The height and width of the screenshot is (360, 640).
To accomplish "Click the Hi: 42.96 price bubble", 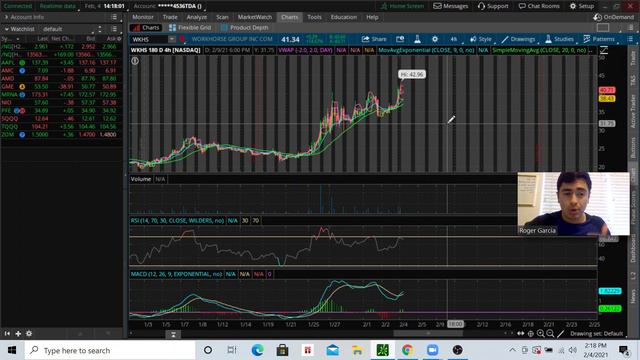I will pos(412,74).
